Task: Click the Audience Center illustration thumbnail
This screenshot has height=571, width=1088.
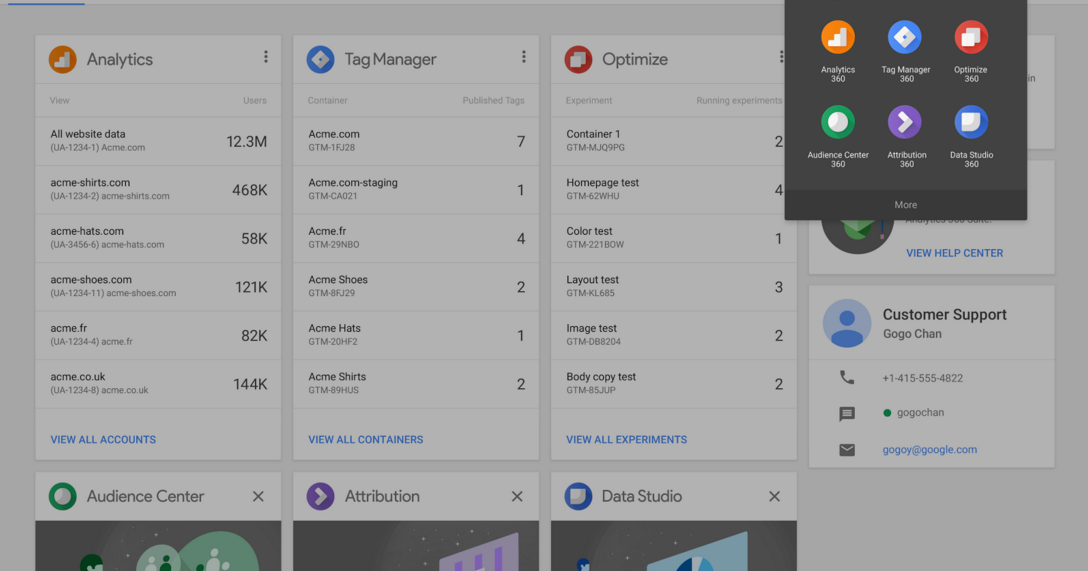Action: [158, 546]
